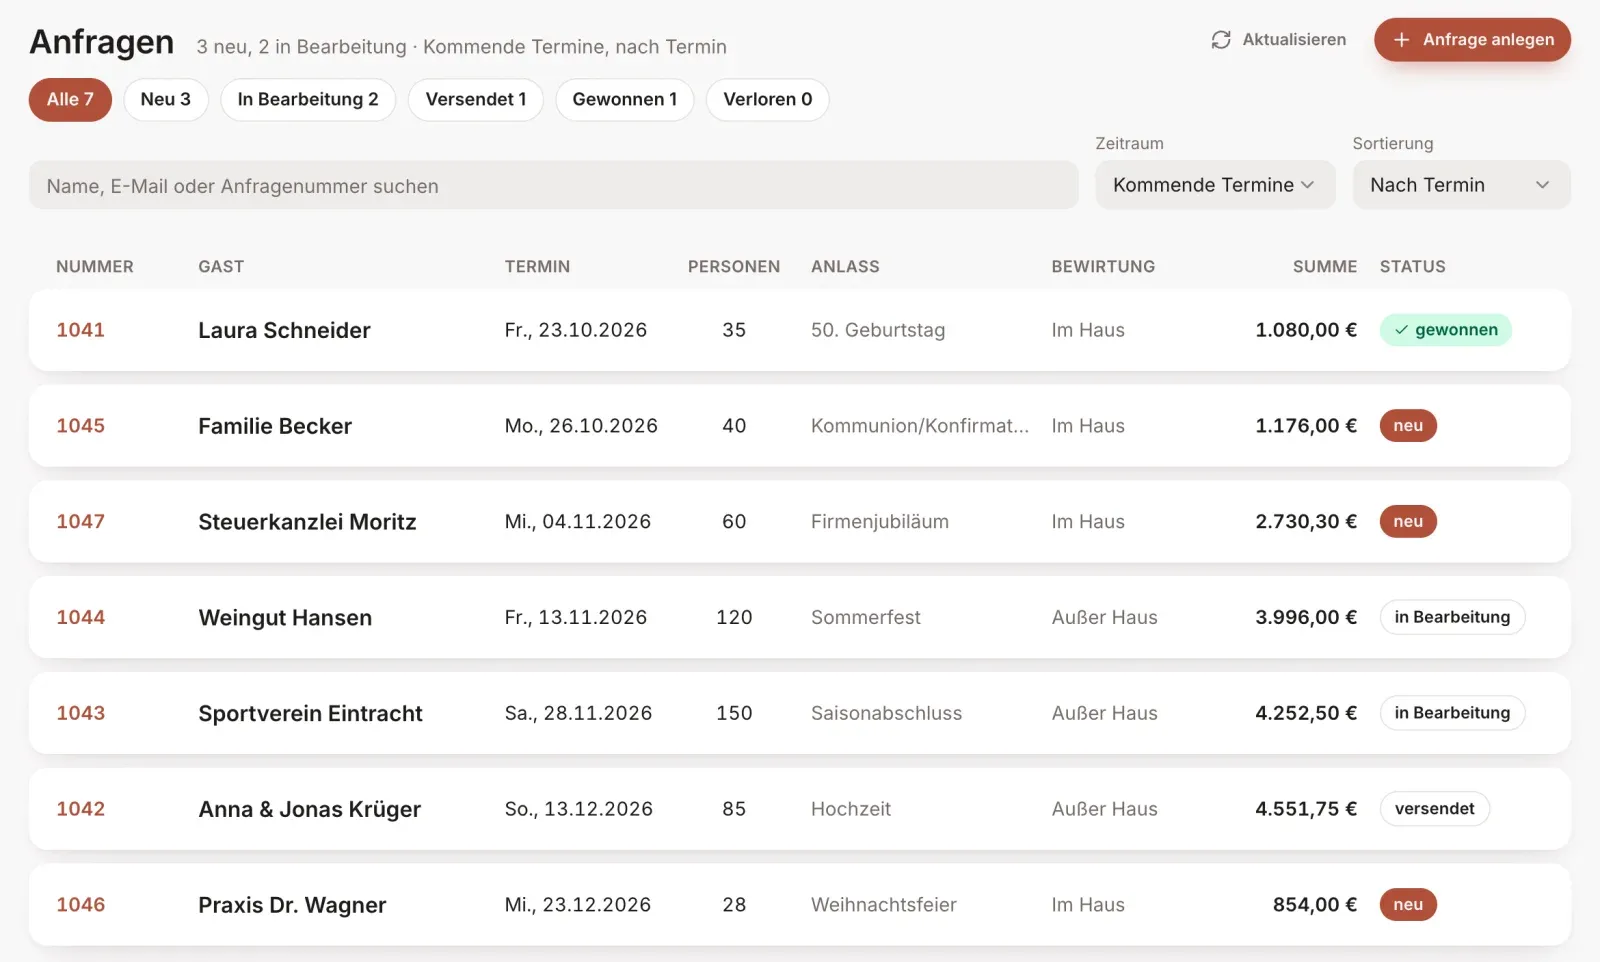Click the TERMIN column header

point(537,267)
